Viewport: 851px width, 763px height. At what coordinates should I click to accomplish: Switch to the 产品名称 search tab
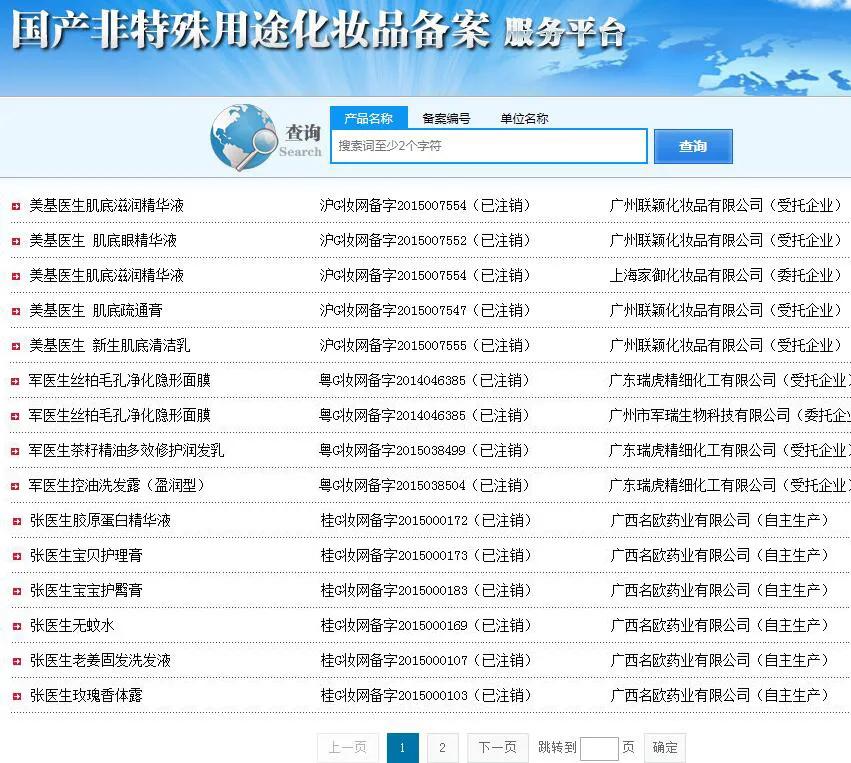point(372,117)
